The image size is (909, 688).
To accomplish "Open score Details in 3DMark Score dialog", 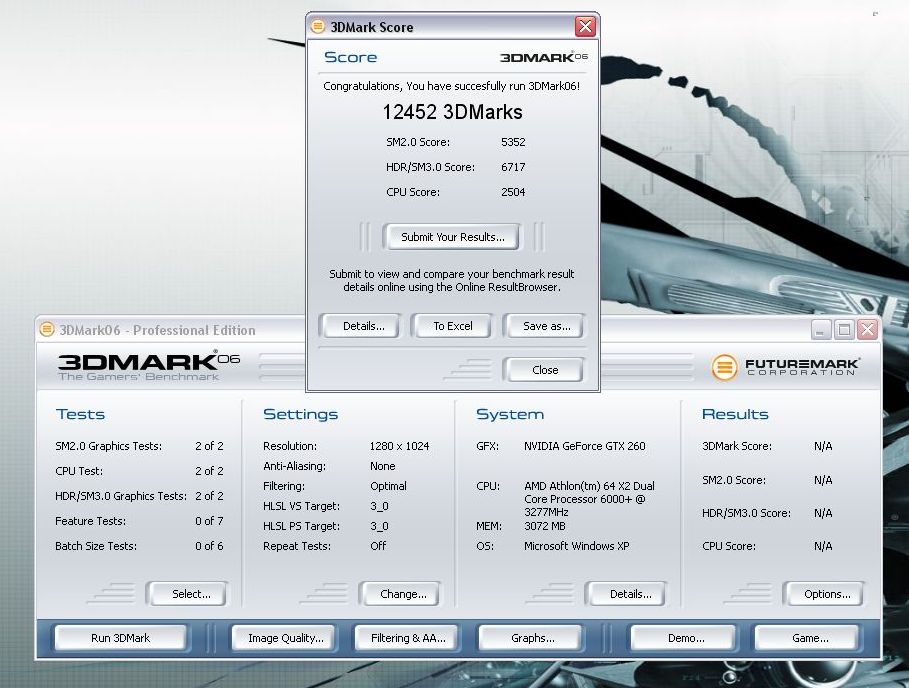I will pyautogui.click(x=363, y=326).
